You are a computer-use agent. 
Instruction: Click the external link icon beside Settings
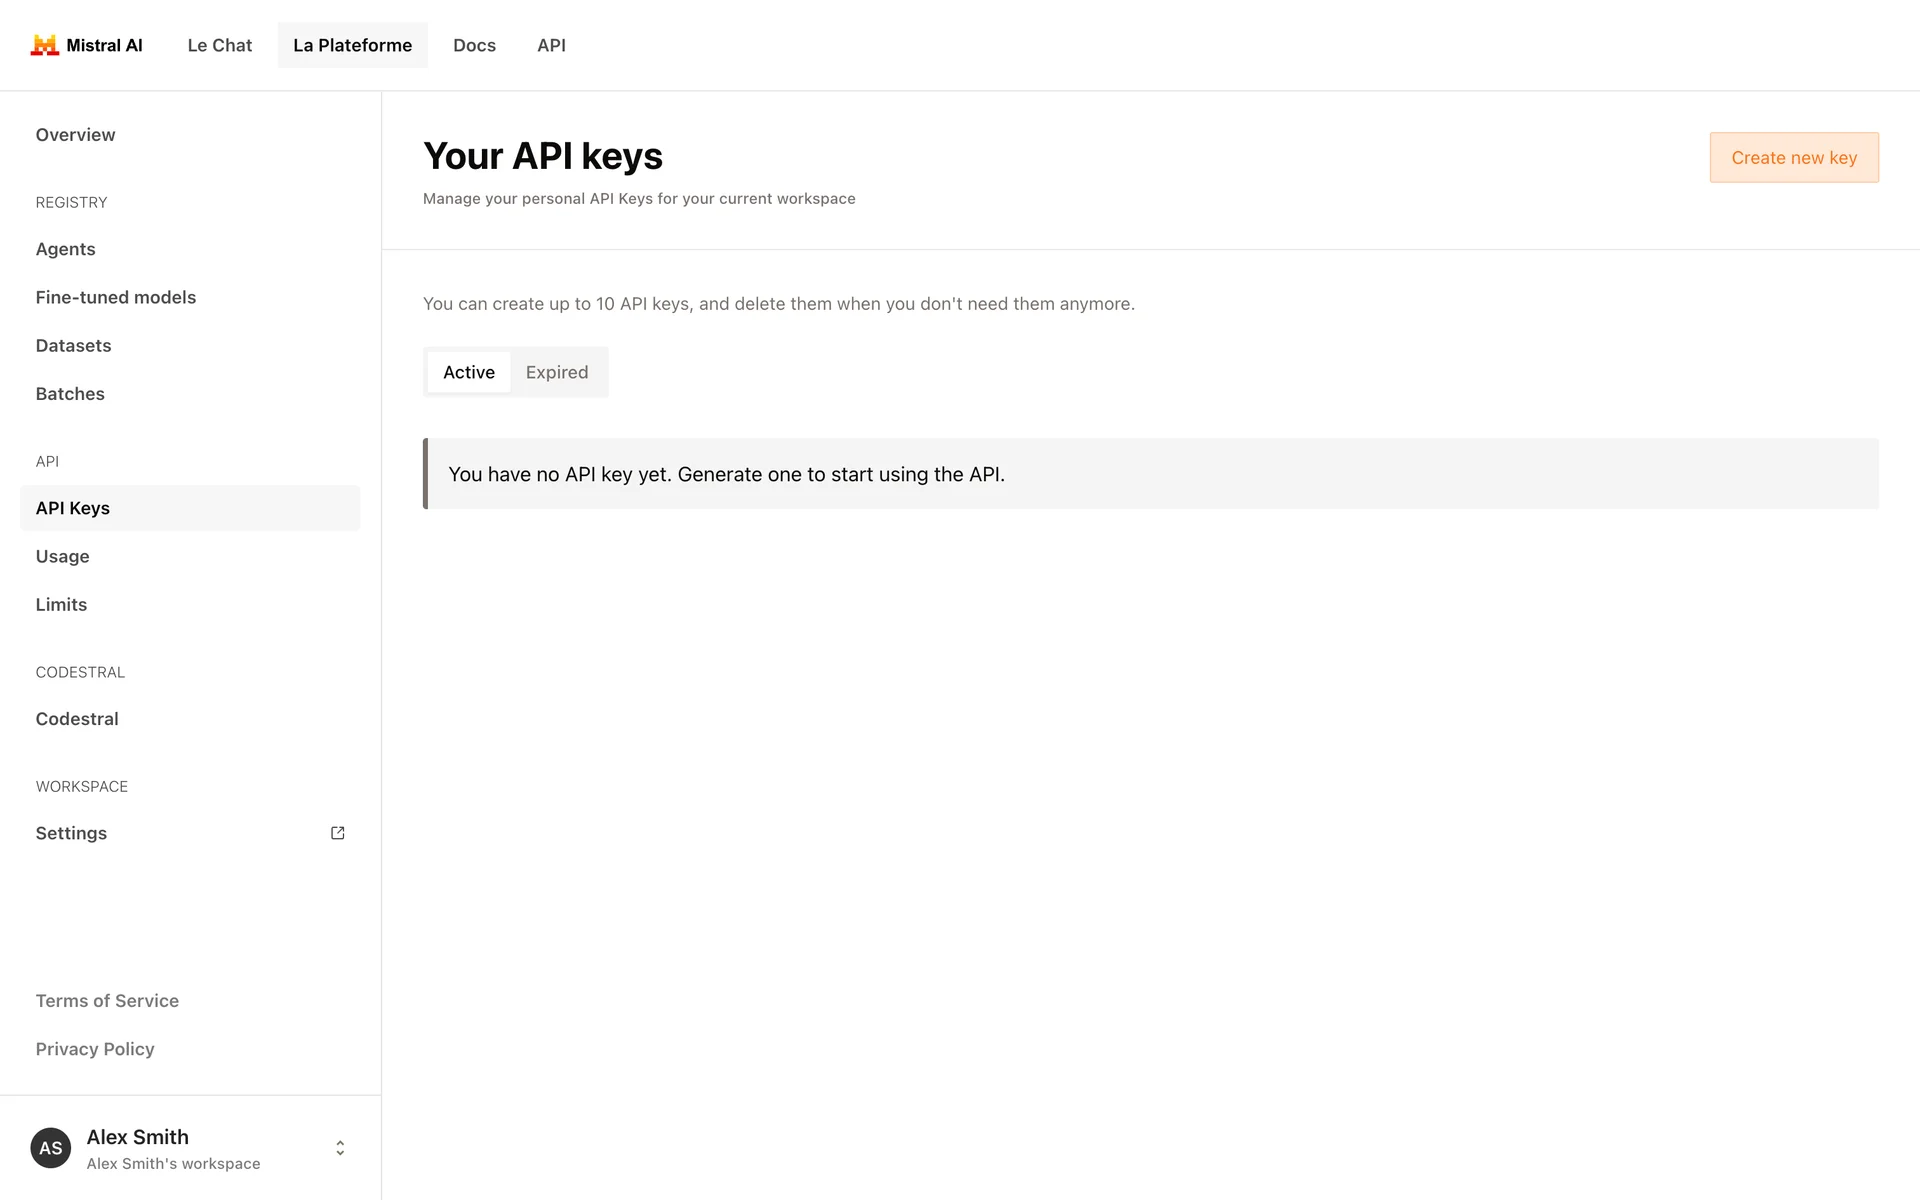click(338, 833)
